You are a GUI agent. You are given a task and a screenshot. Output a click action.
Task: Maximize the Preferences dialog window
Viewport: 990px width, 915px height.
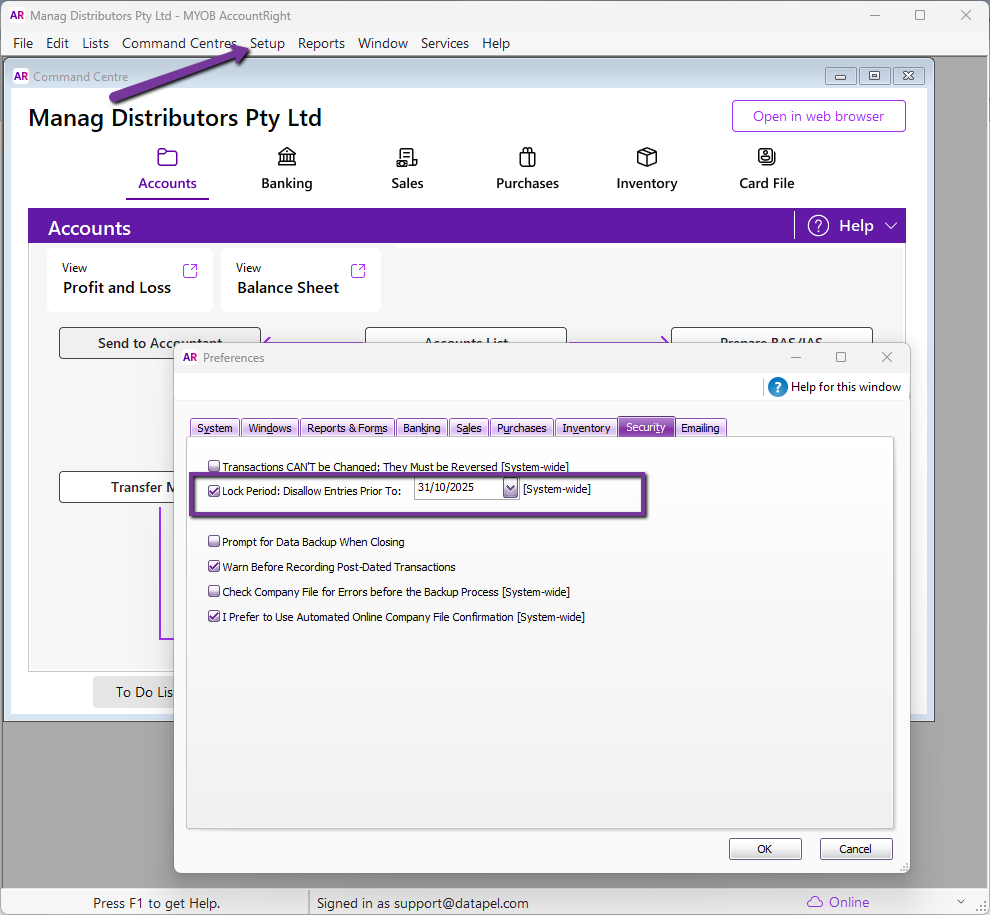click(841, 357)
